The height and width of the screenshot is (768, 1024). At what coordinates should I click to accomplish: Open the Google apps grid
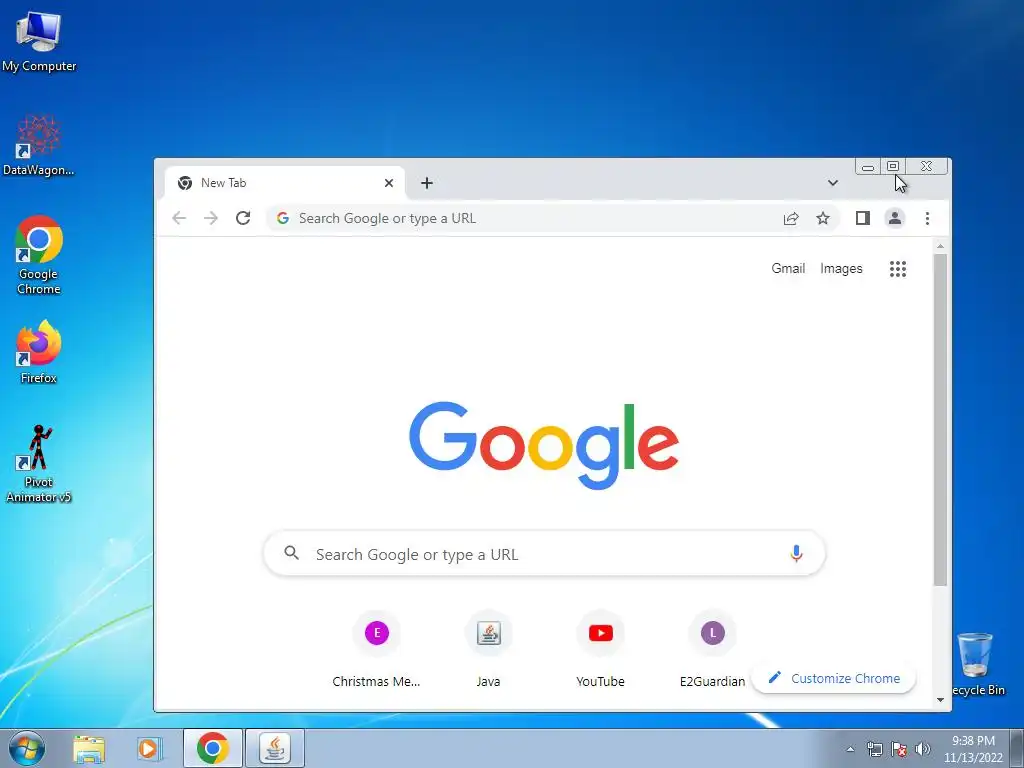click(x=898, y=268)
